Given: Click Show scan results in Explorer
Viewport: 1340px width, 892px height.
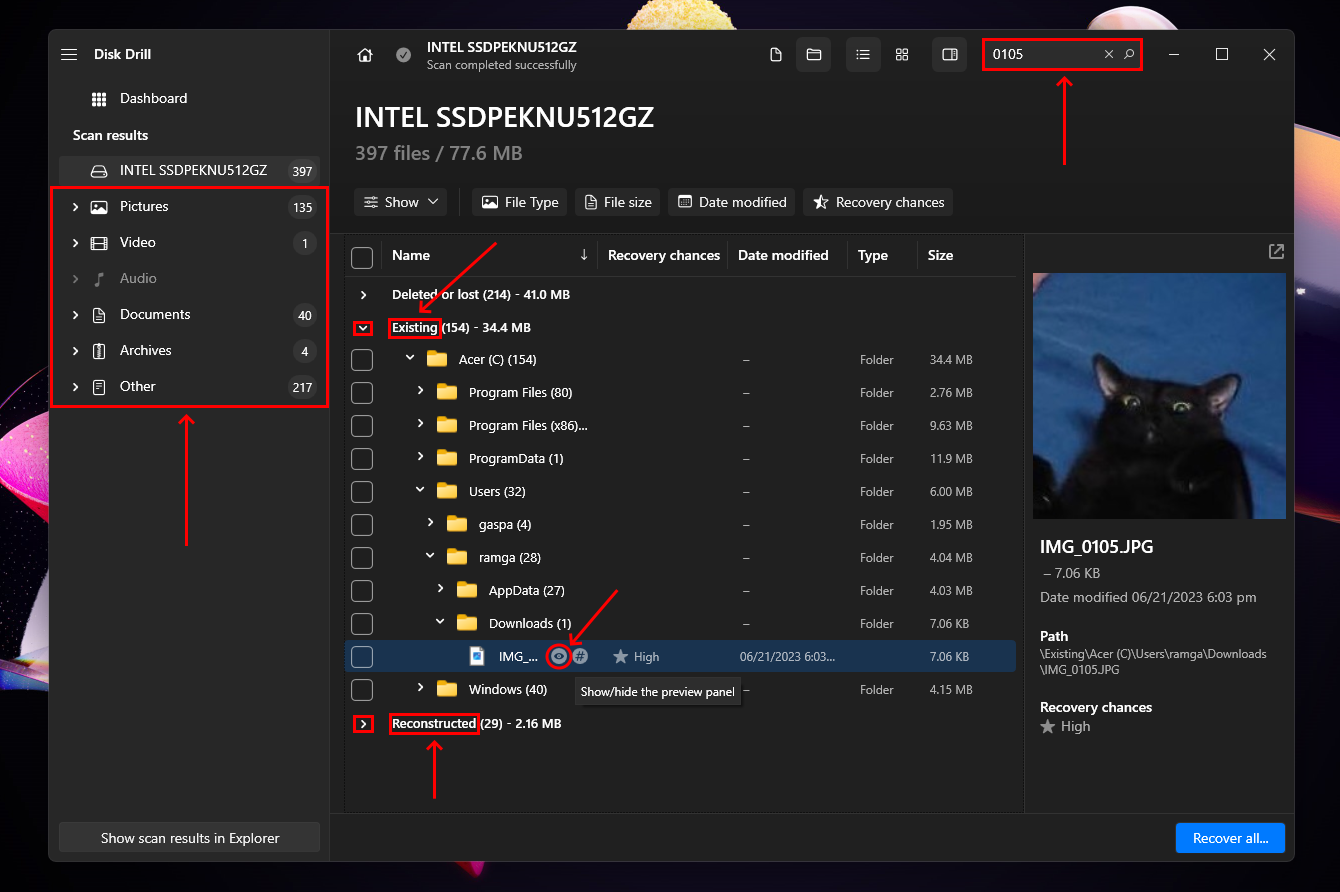Looking at the screenshot, I should point(190,838).
